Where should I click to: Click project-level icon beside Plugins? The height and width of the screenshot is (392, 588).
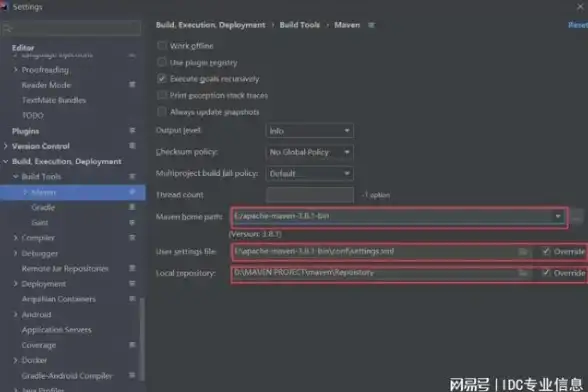(132, 130)
